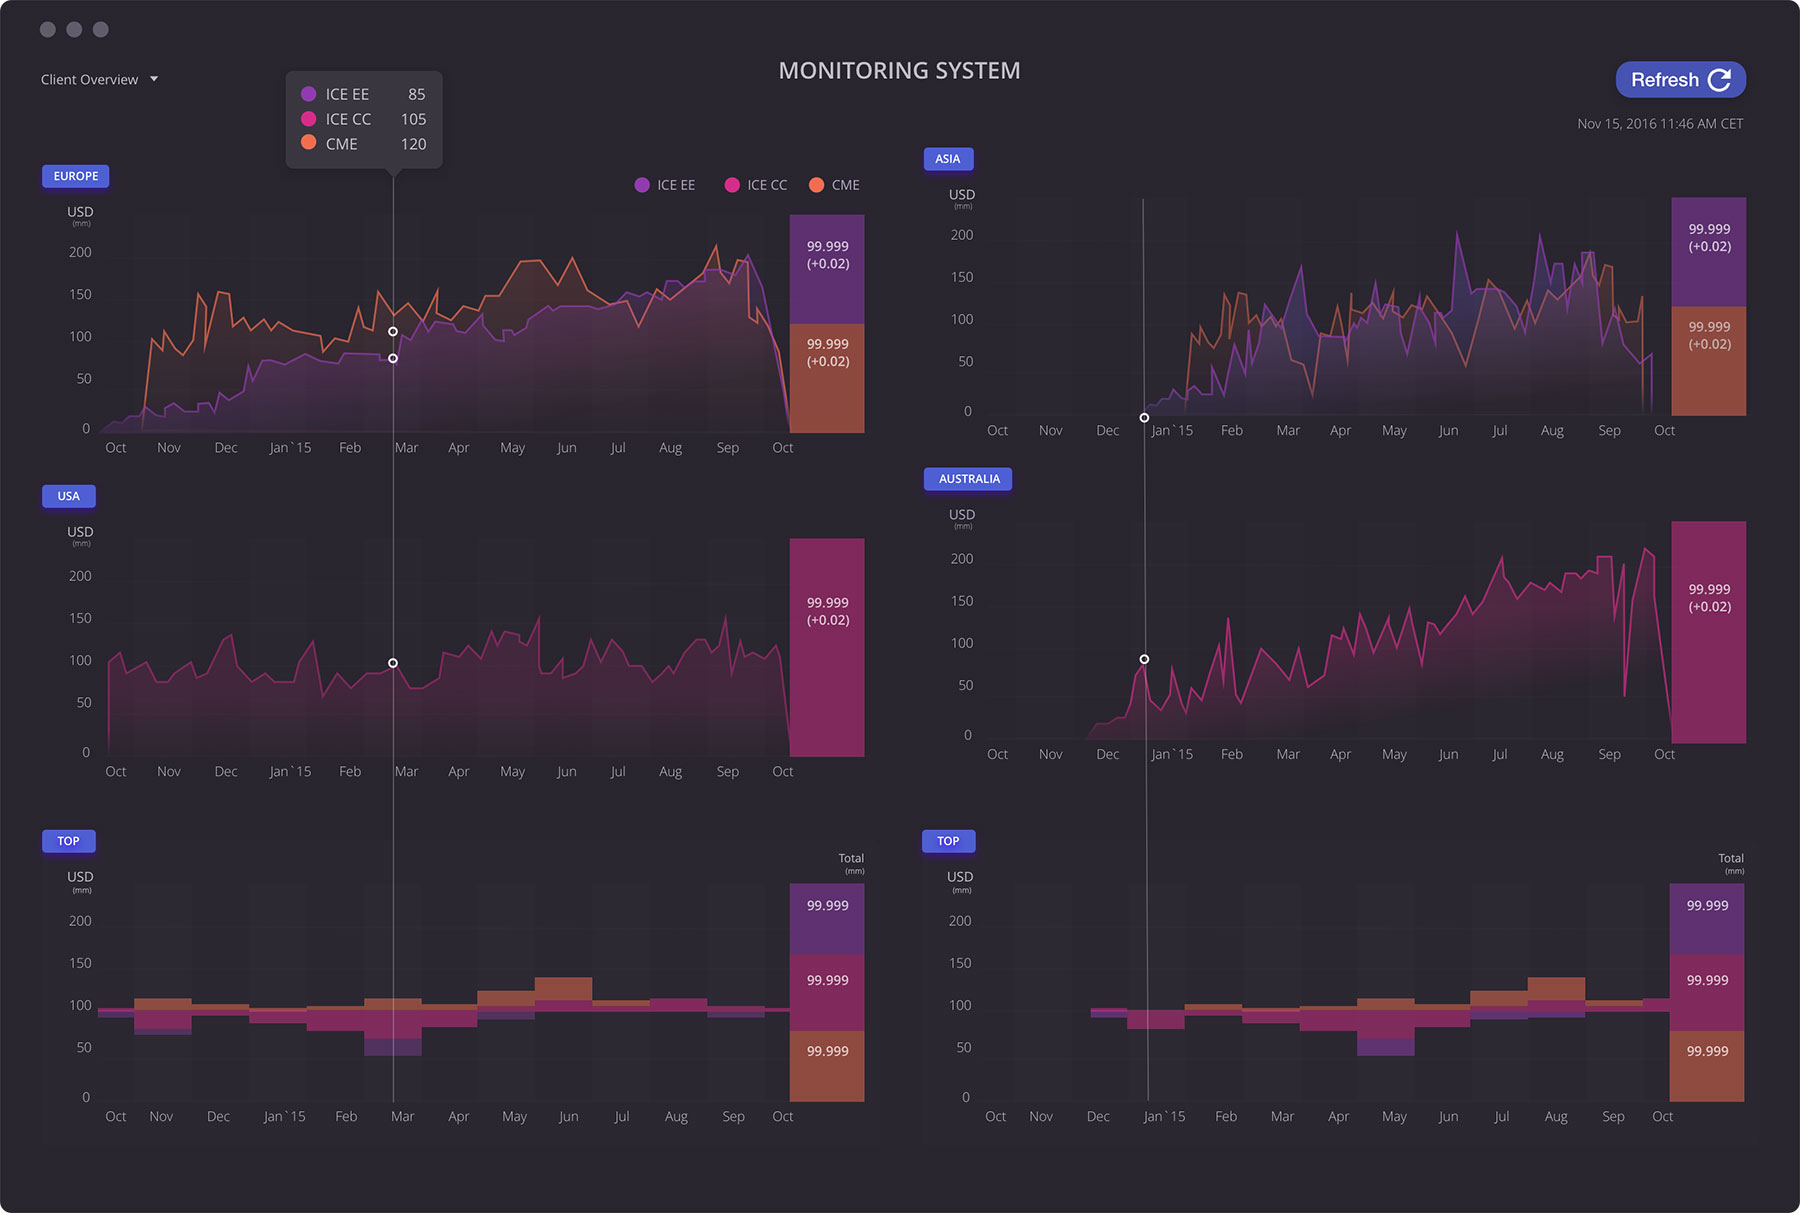Click the left TOP chart label

[68, 841]
